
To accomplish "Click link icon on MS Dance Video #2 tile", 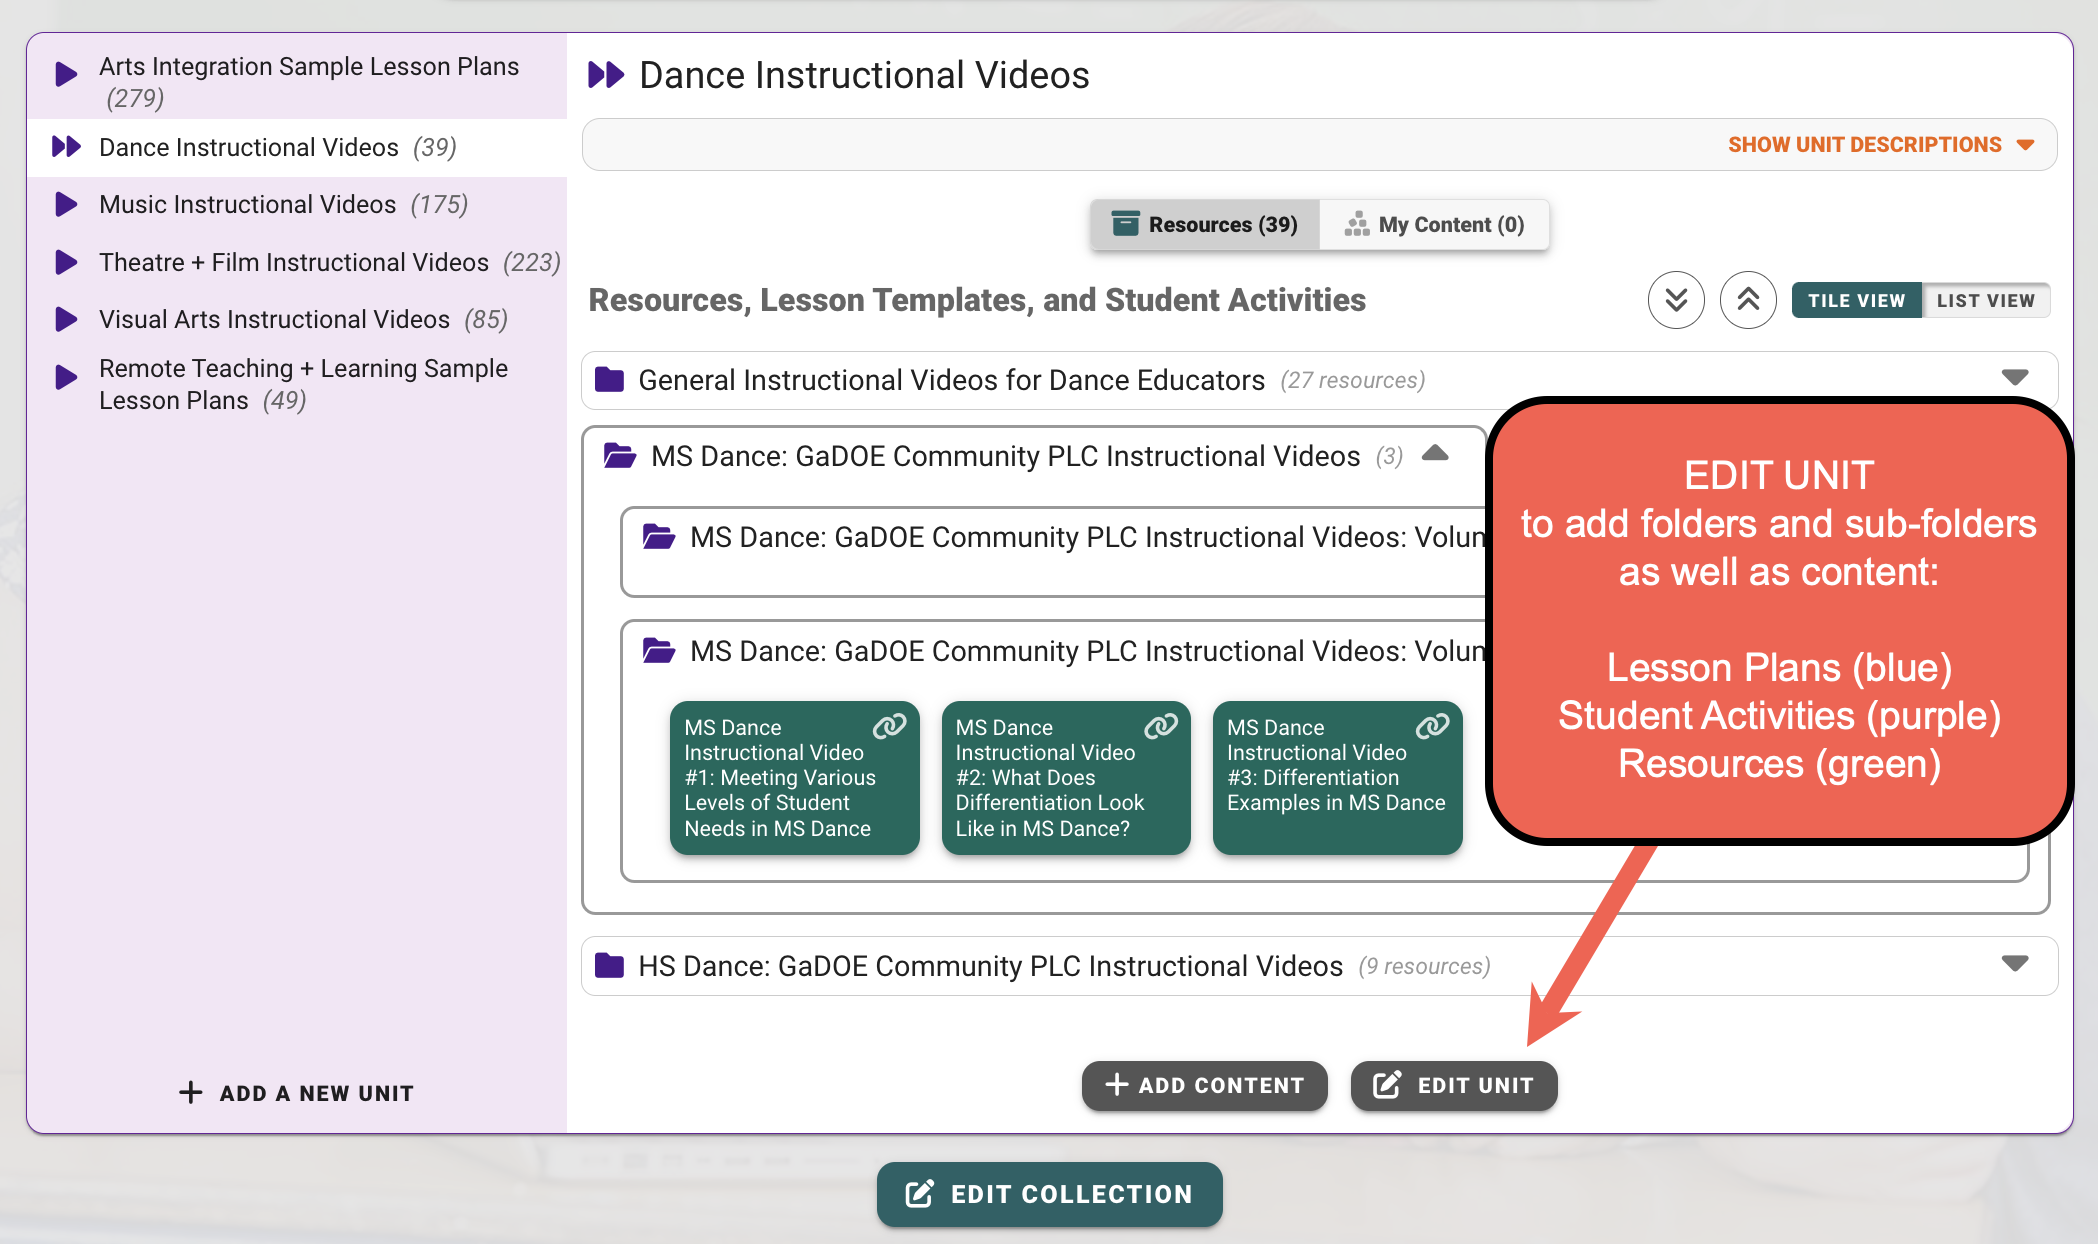I will pos(1160,726).
